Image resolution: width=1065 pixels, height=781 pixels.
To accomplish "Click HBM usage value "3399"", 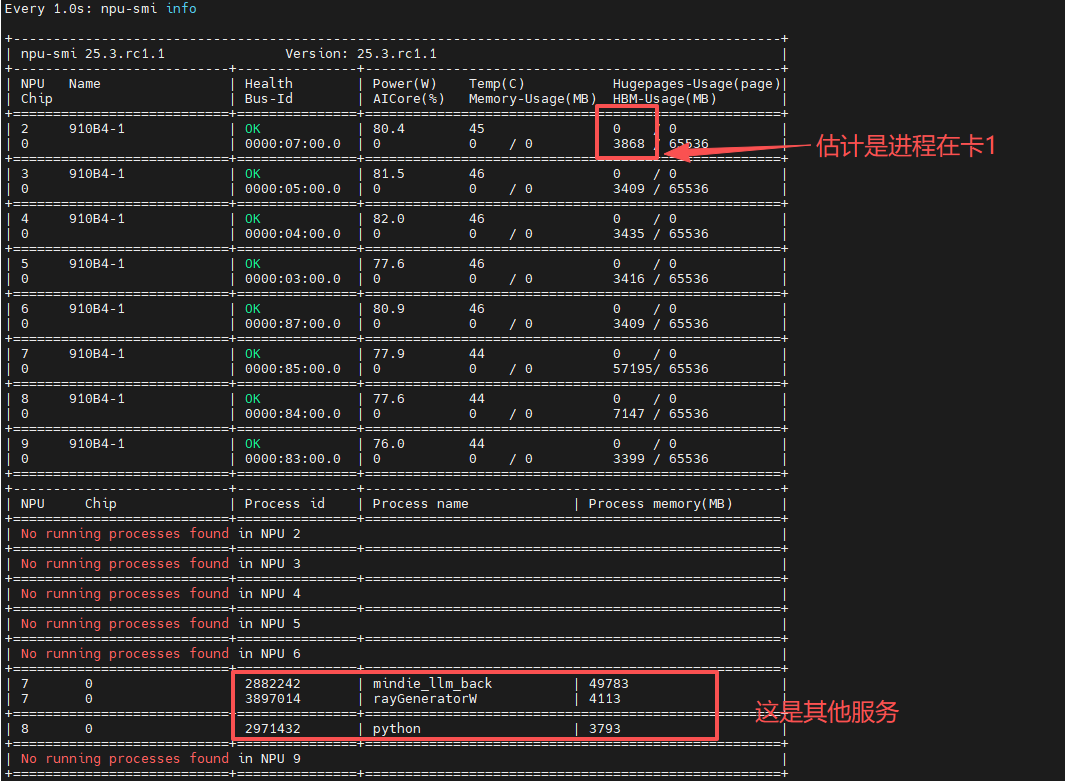I will [628, 458].
